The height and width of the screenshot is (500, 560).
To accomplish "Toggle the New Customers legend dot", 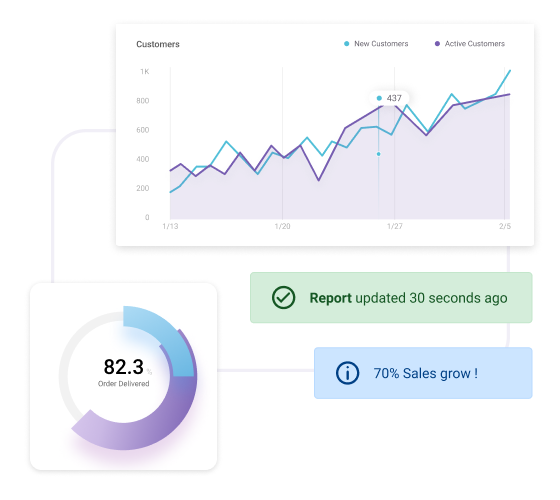I will tap(346, 44).
